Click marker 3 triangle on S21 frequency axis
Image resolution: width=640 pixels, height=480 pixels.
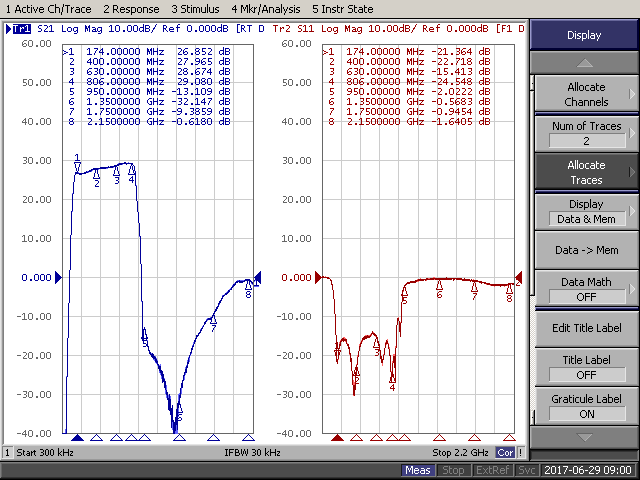tap(116, 438)
